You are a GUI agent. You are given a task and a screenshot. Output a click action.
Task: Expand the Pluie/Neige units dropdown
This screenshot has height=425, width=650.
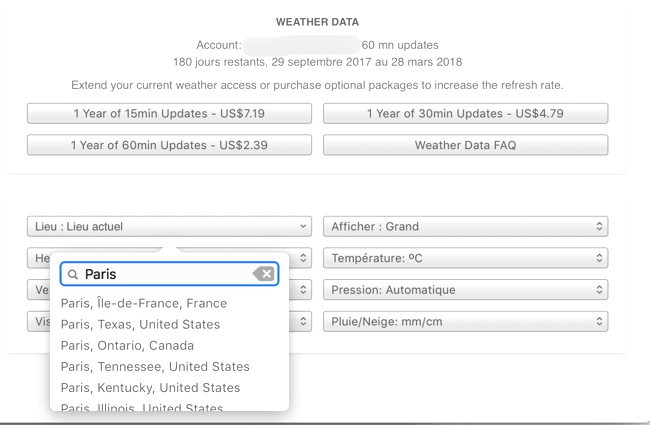coord(465,322)
